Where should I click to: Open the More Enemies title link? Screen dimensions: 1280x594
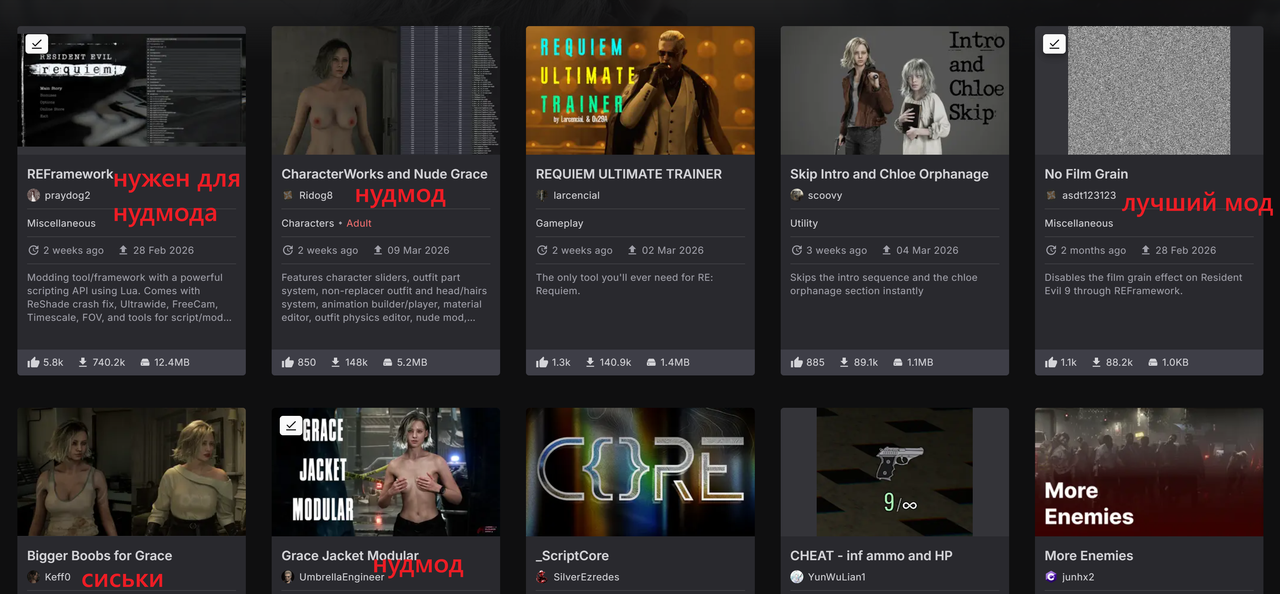pos(1089,556)
